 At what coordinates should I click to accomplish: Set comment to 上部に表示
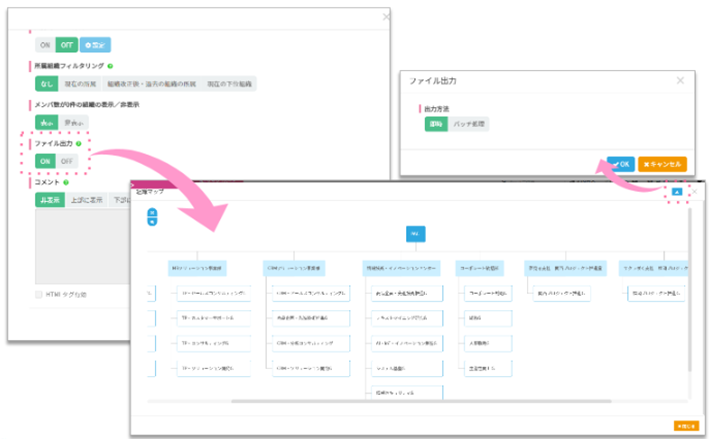(87, 200)
